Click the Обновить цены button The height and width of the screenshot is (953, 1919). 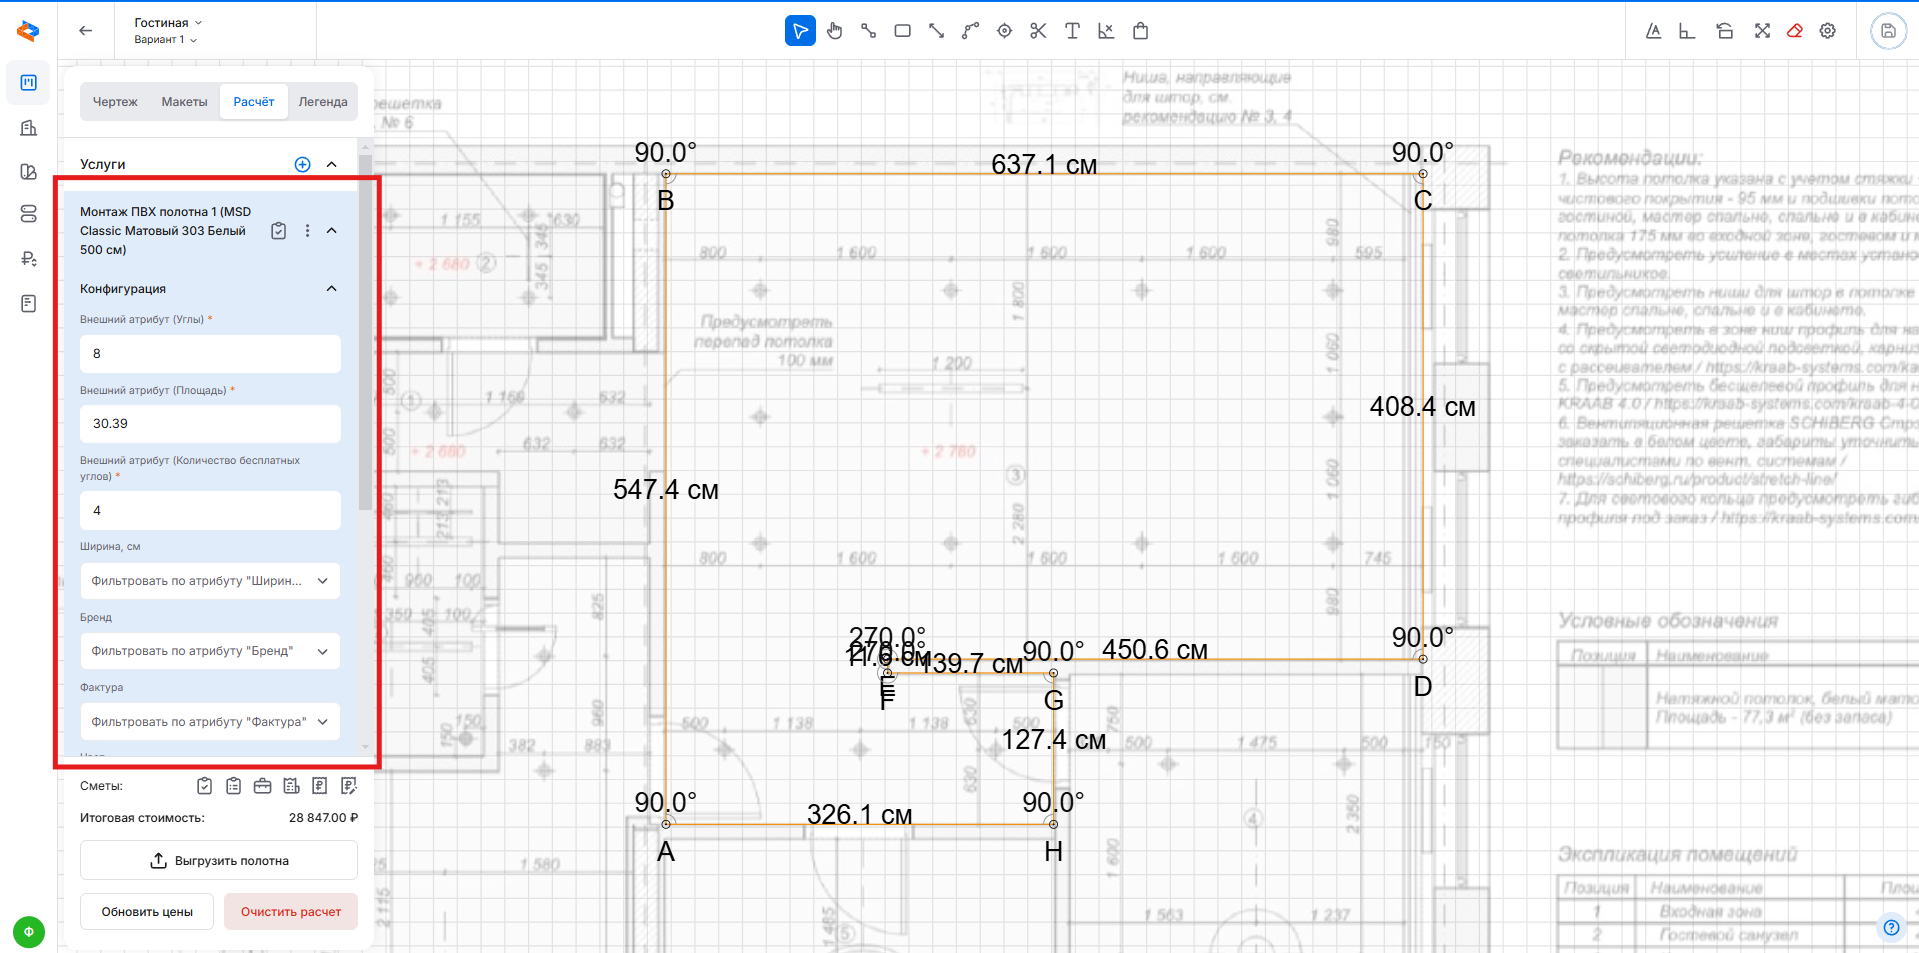147,912
